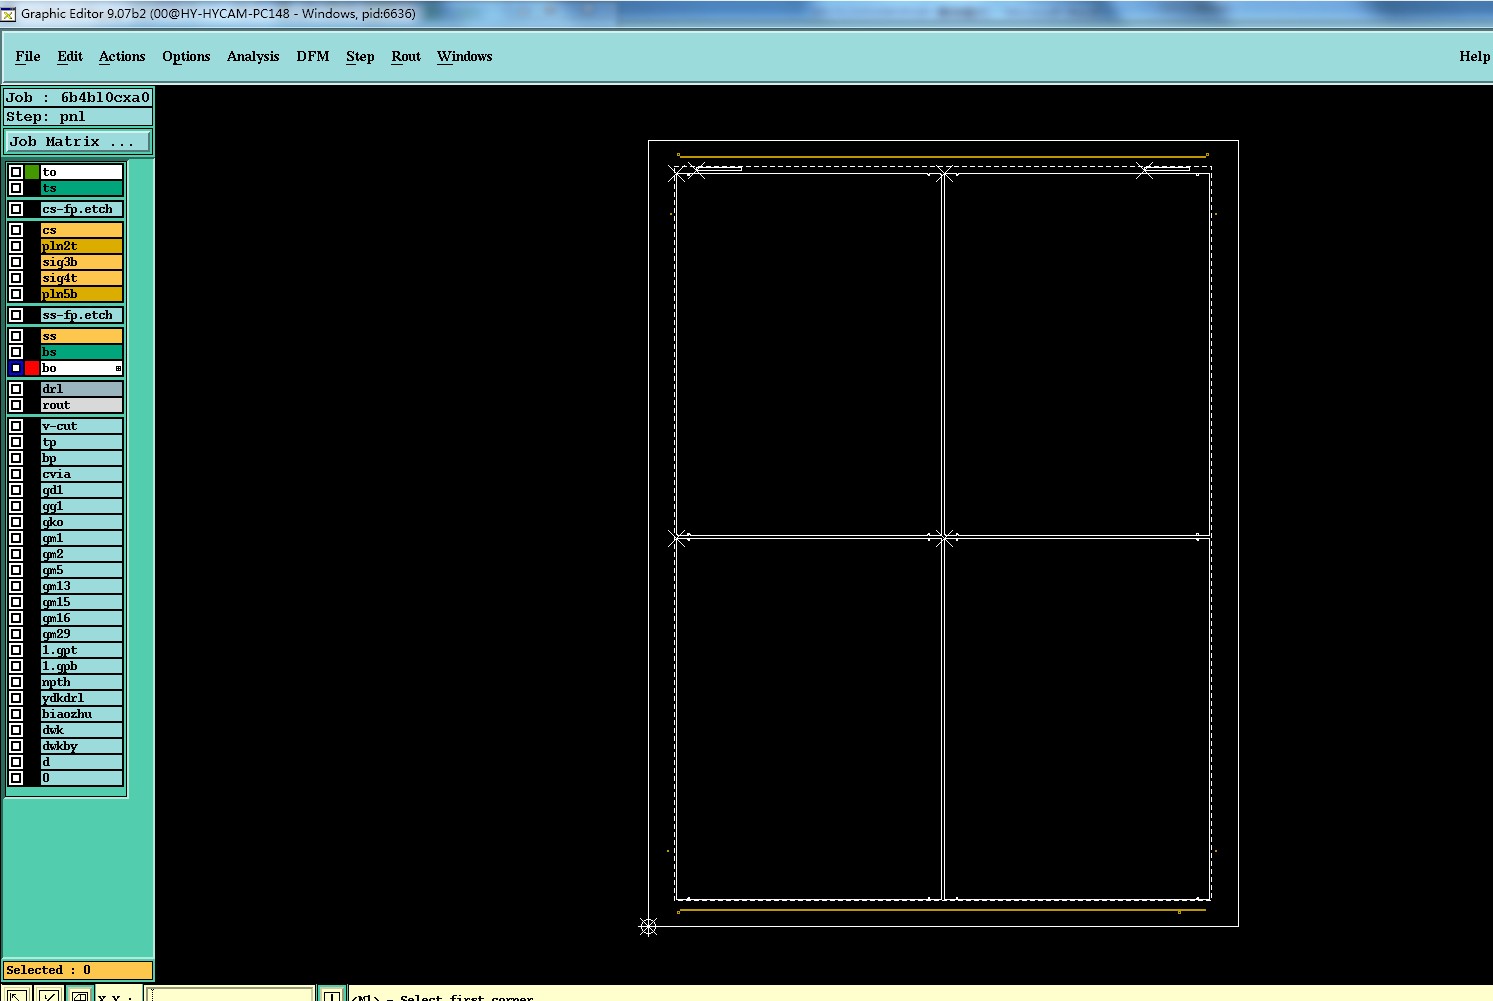Select the cvia layer name
This screenshot has width=1493, height=1001.
pyautogui.click(x=81, y=474)
